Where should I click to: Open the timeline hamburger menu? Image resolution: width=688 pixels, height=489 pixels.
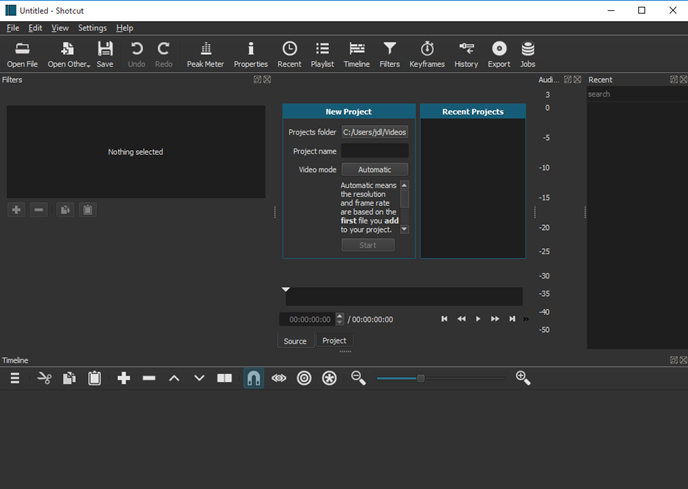pos(15,378)
